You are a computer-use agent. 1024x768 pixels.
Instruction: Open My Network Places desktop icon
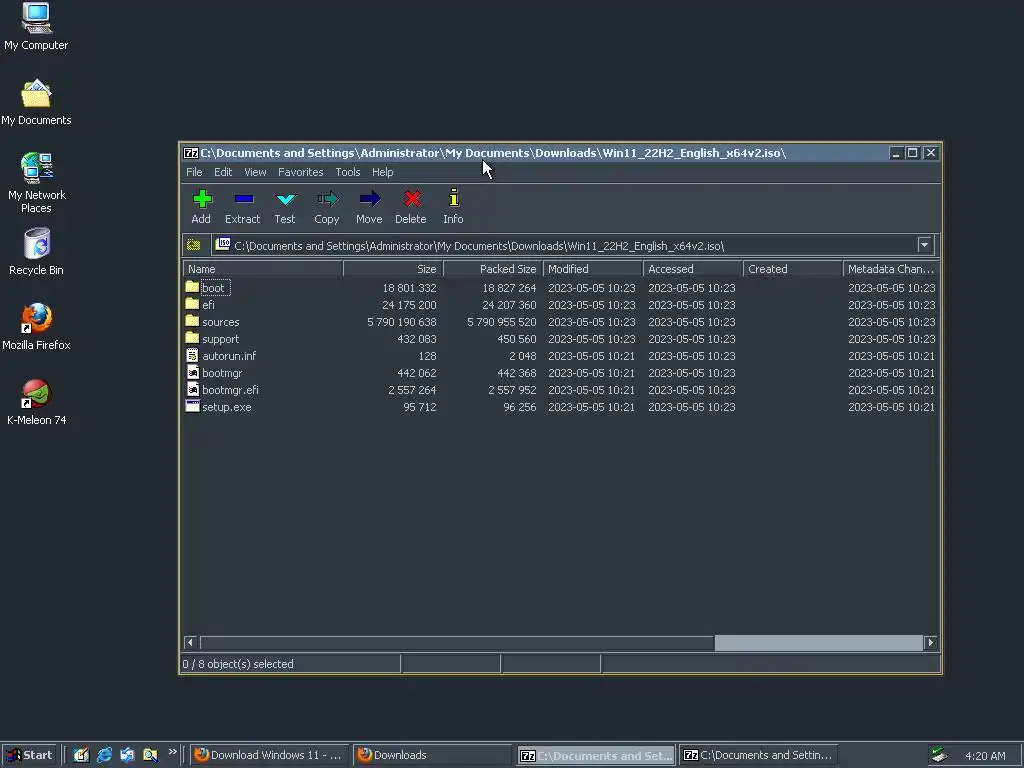click(37, 182)
